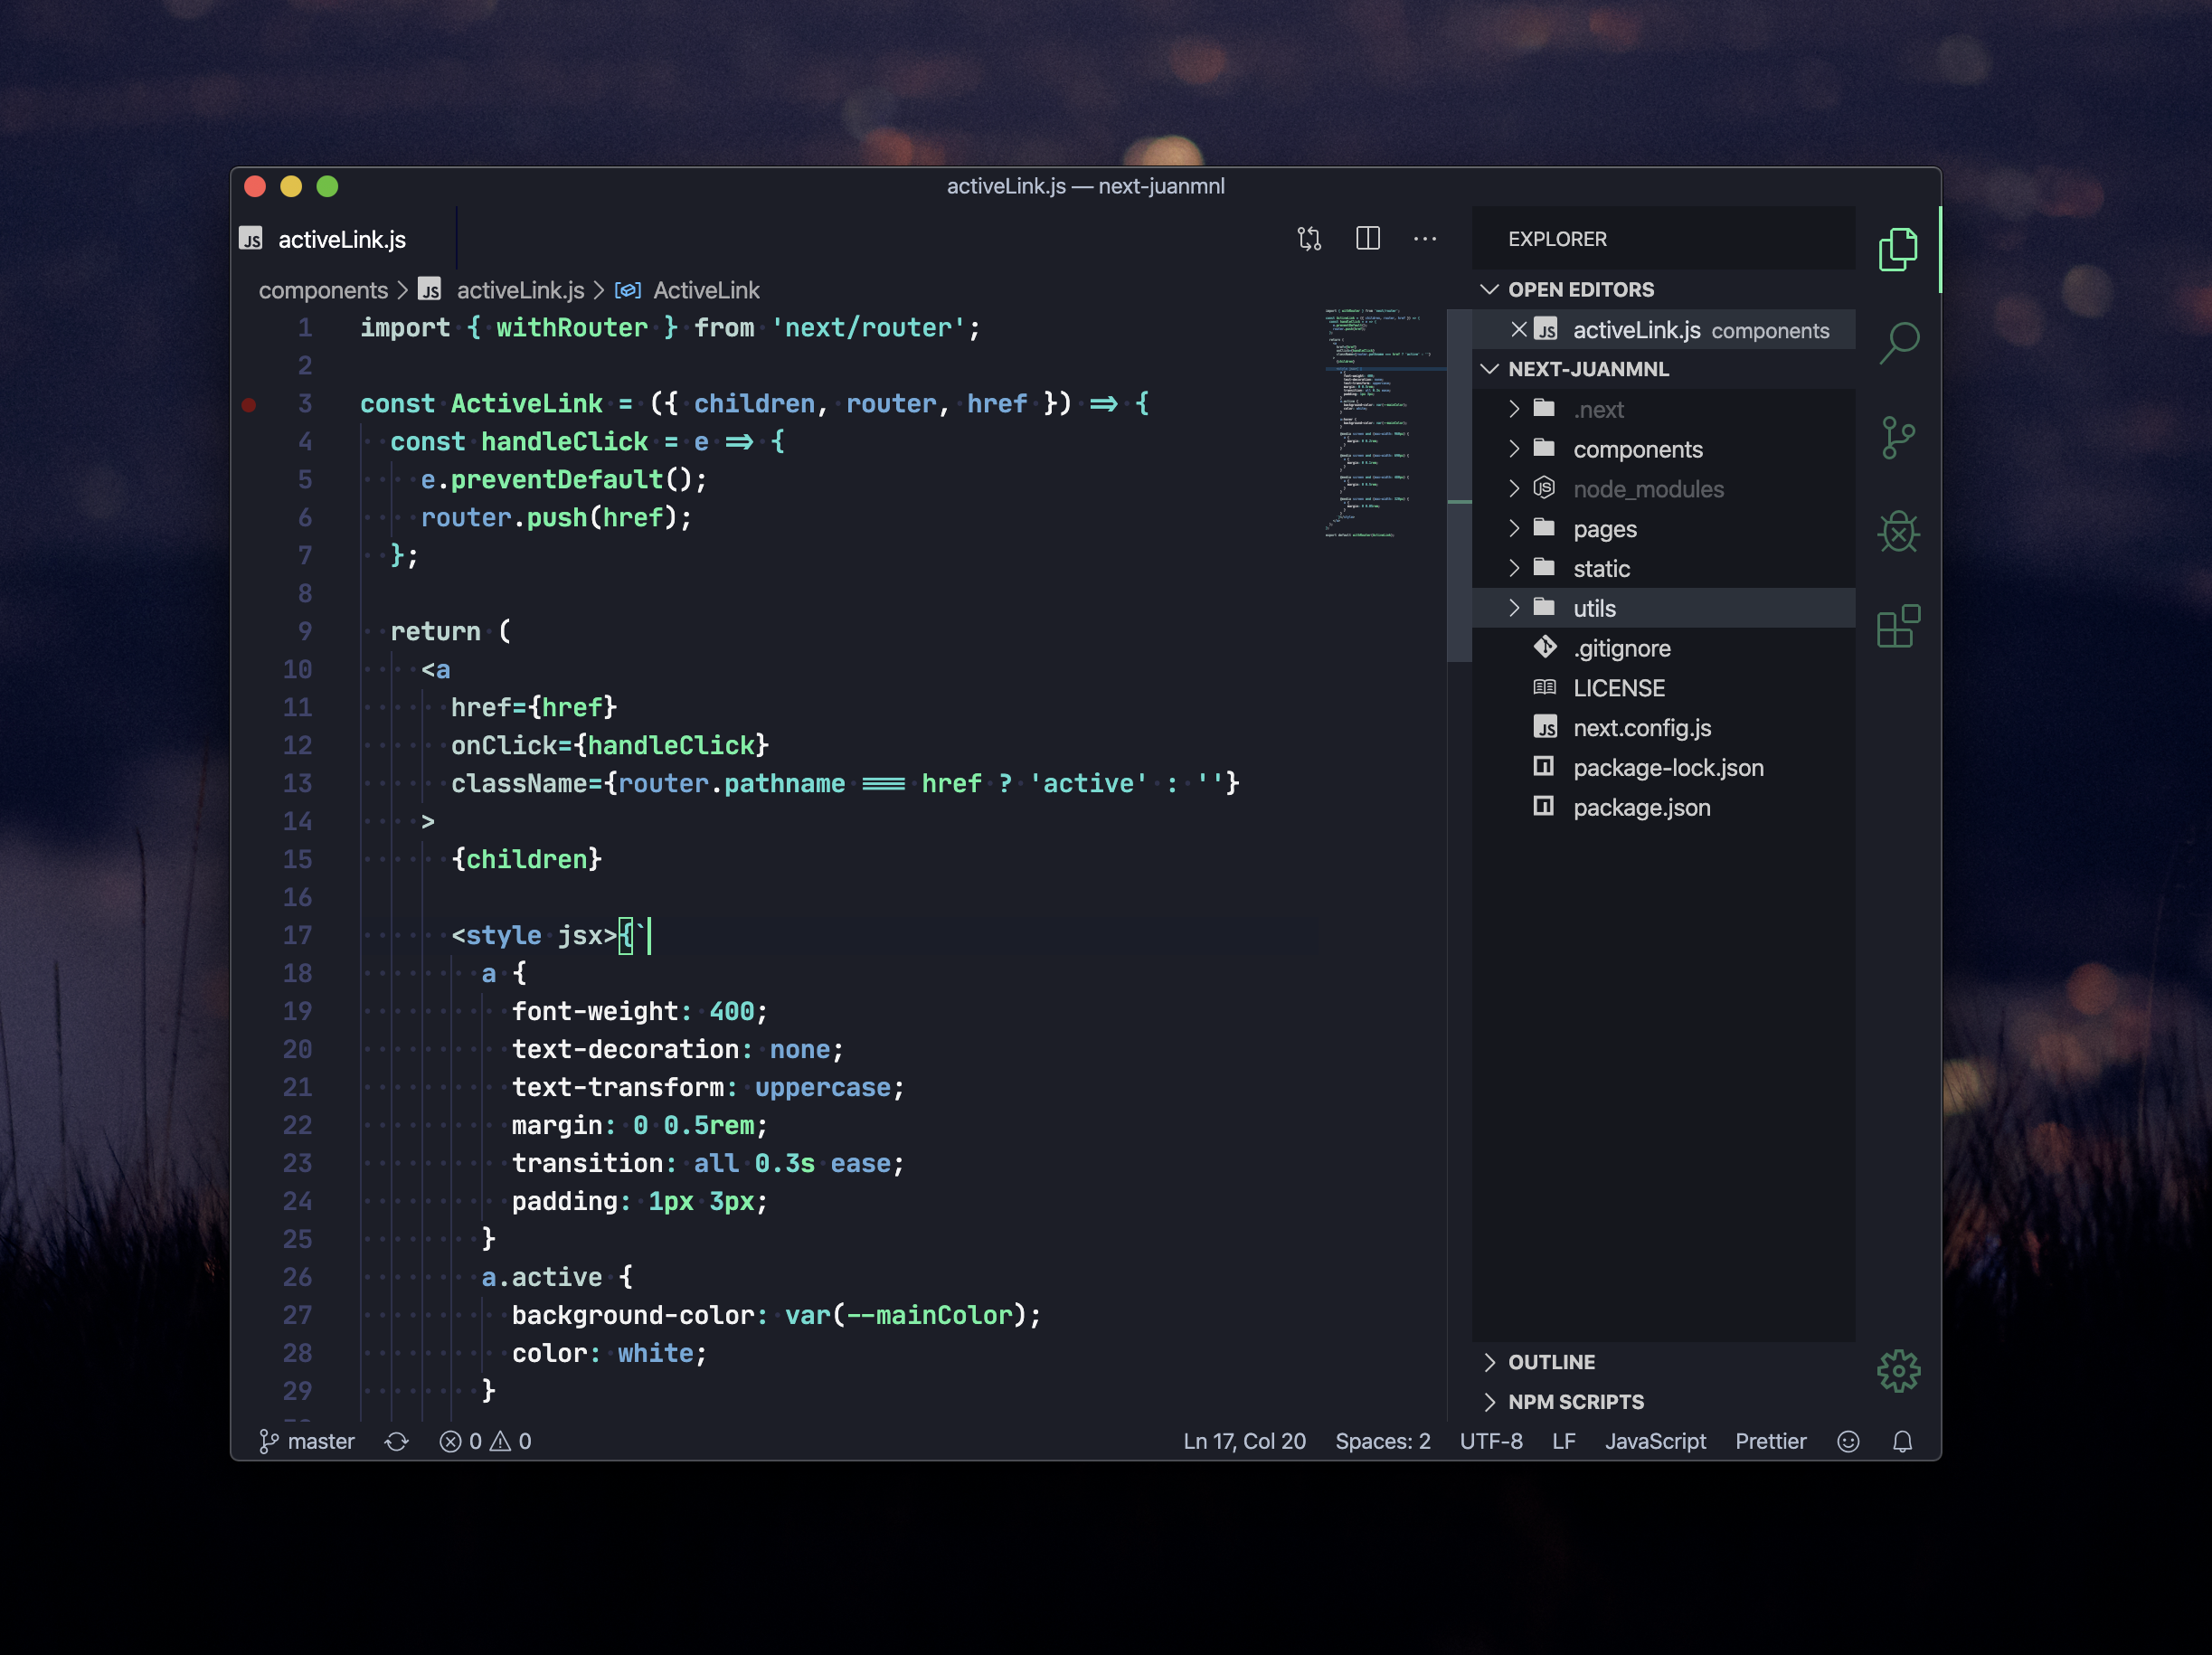Toggle the breakpoint on line 3
Image resolution: width=2212 pixels, height=1655 pixels.
(249, 404)
